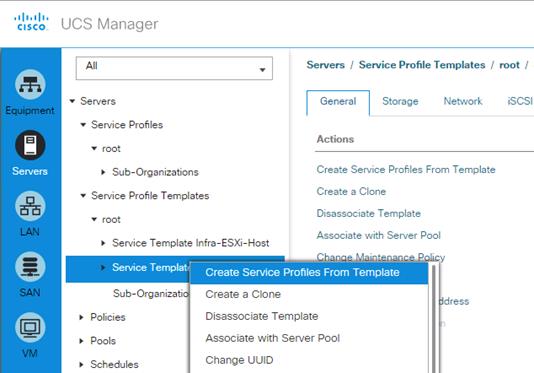The width and height of the screenshot is (534, 373).
Task: Click Service Profile Templates in the breadcrumb
Action: click(422, 65)
